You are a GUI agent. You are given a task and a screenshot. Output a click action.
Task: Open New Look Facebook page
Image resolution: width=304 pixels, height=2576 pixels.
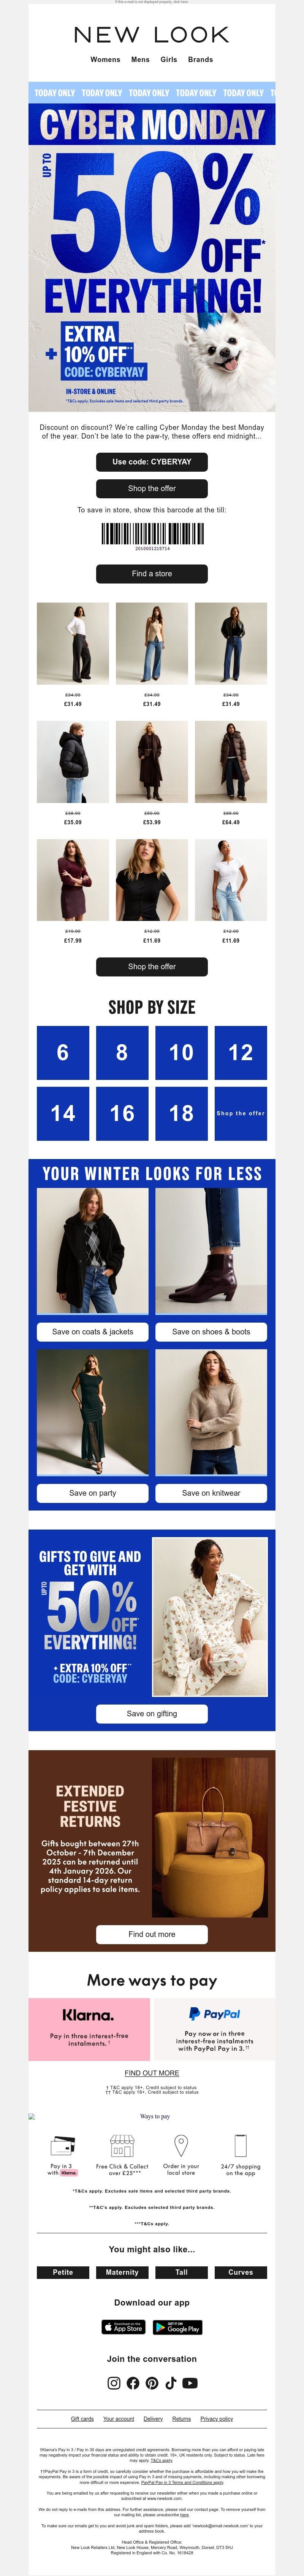coord(133,2383)
